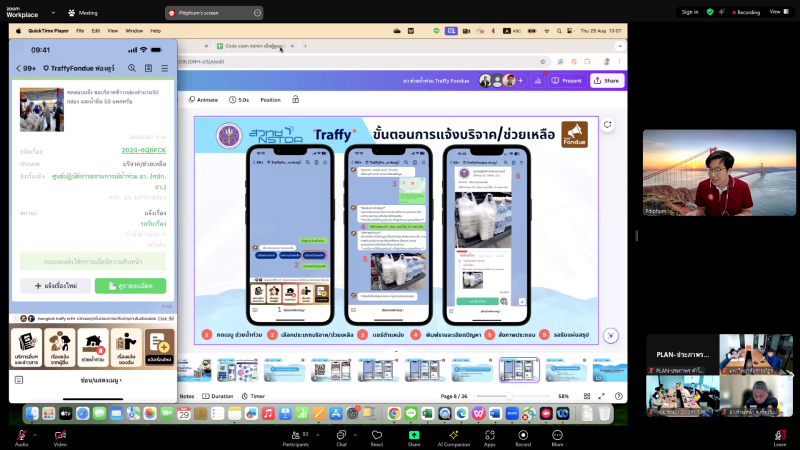Open the Participants panel
The image size is (800, 450).
point(297,433)
